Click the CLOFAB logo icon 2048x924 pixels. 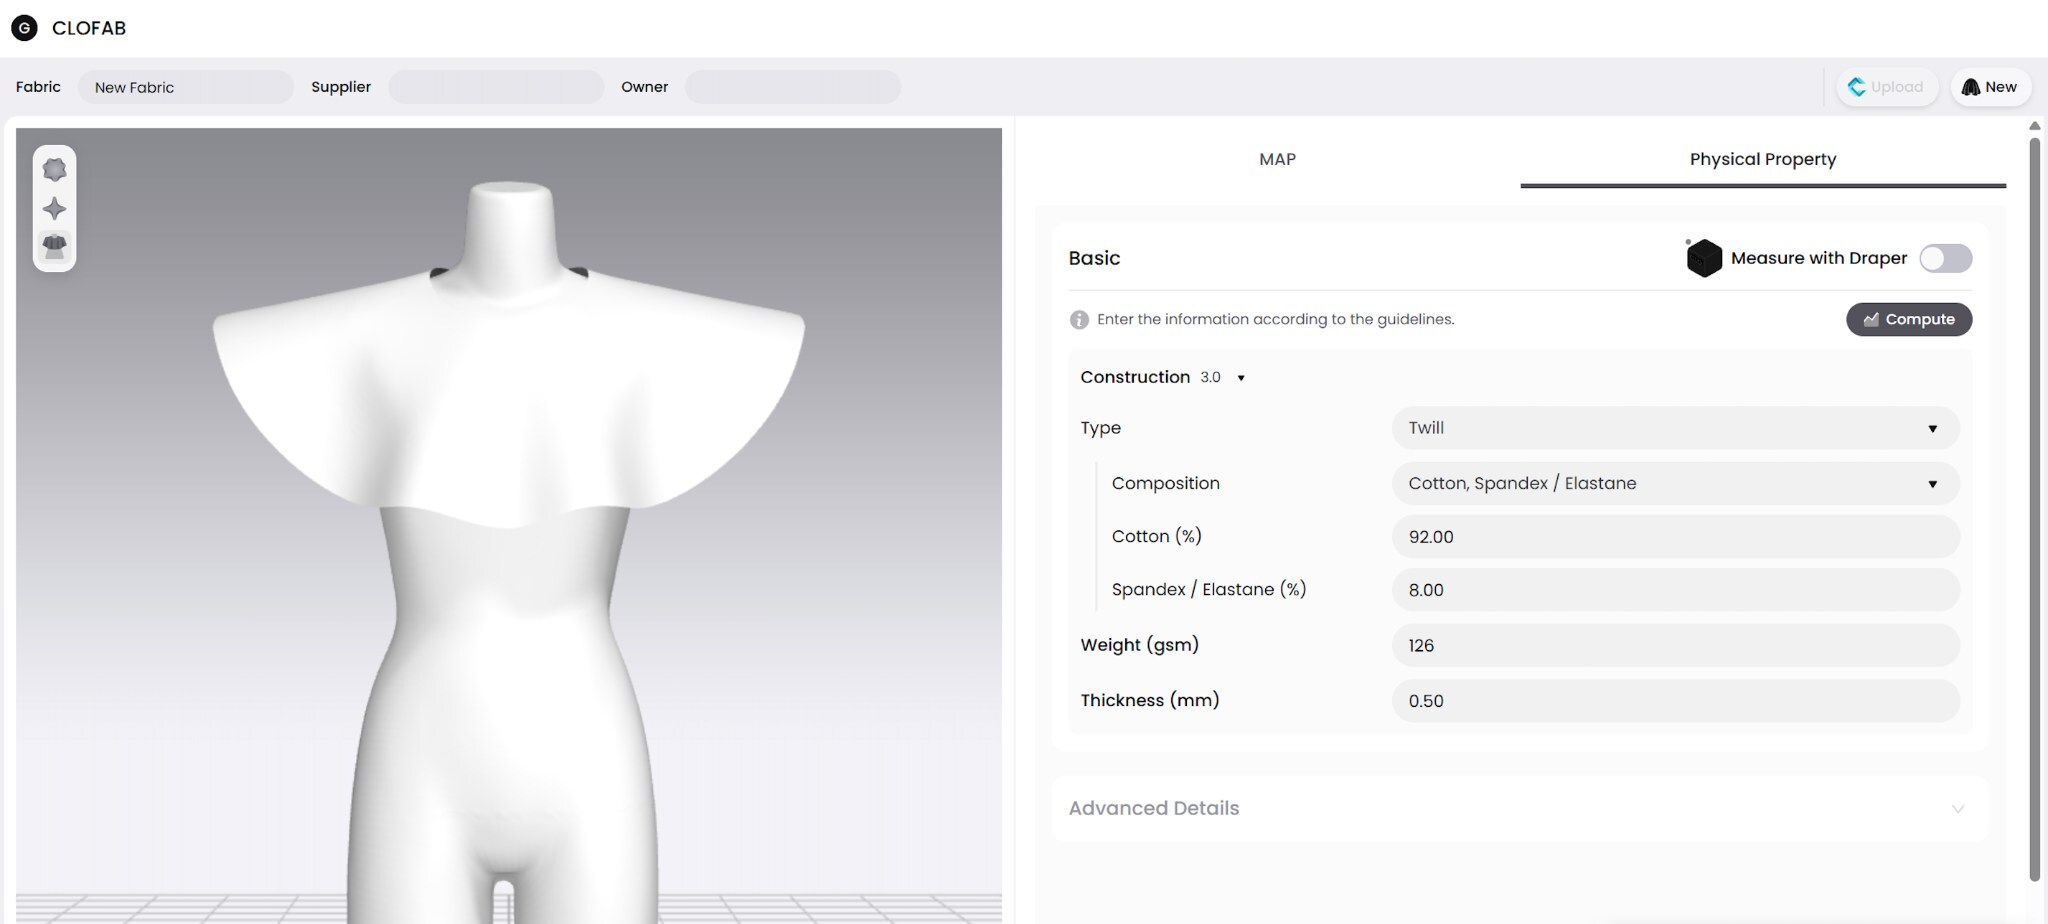tap(24, 28)
